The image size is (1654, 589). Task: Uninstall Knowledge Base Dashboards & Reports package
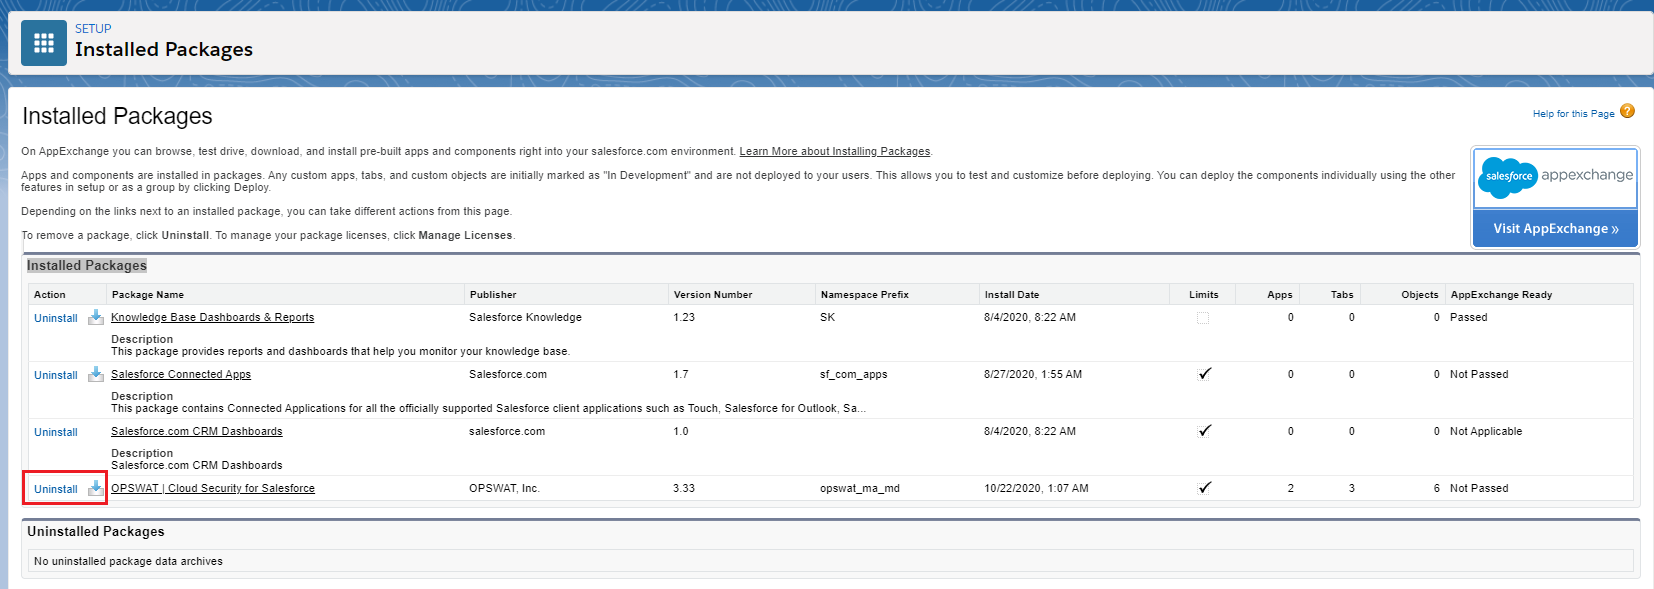(56, 318)
